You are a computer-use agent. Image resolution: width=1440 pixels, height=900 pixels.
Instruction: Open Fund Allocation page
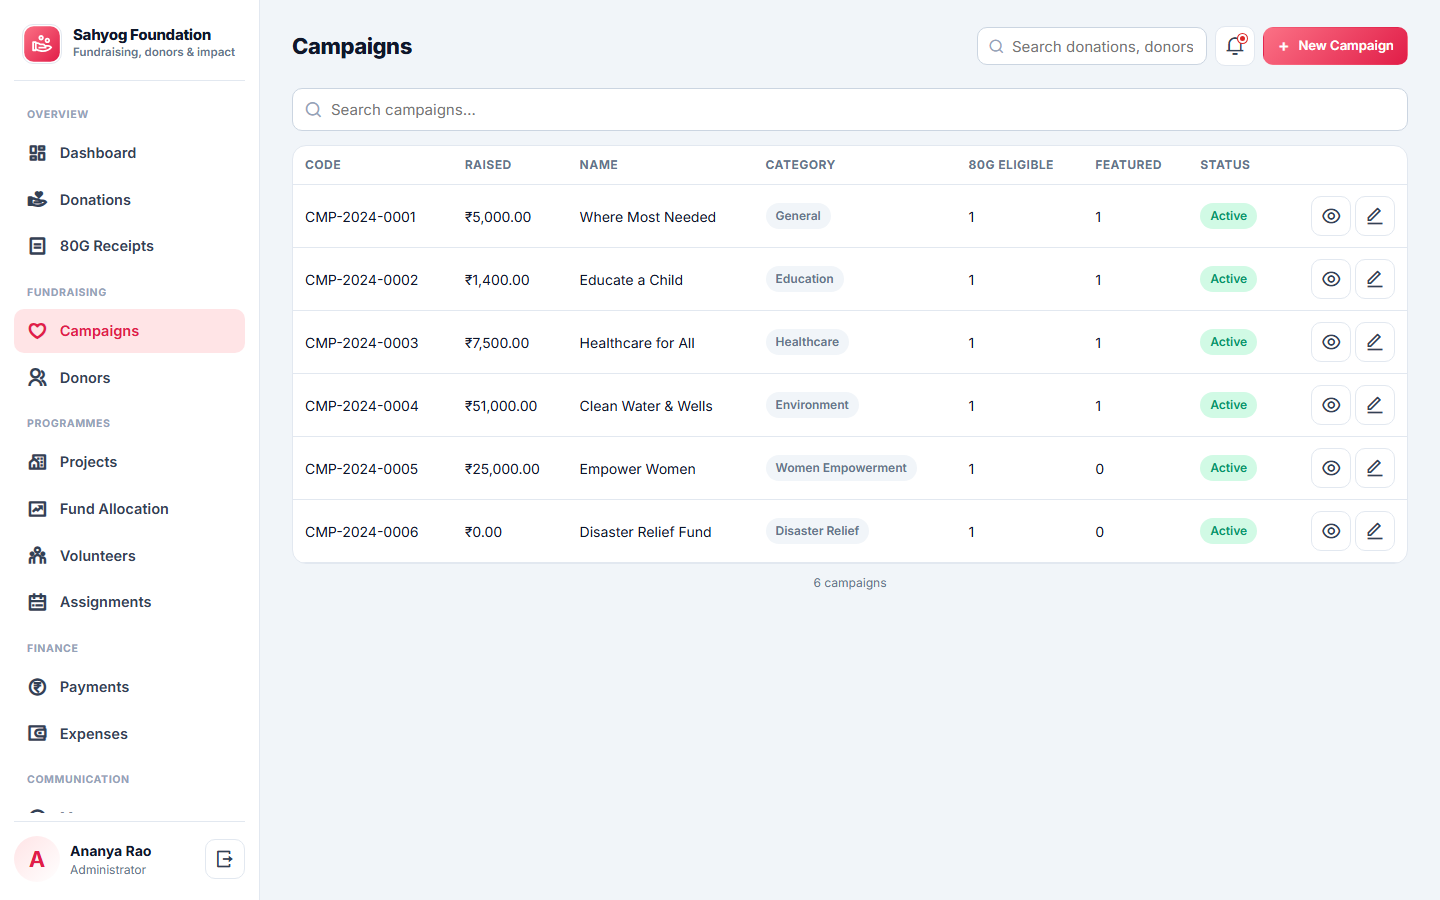pos(129,509)
